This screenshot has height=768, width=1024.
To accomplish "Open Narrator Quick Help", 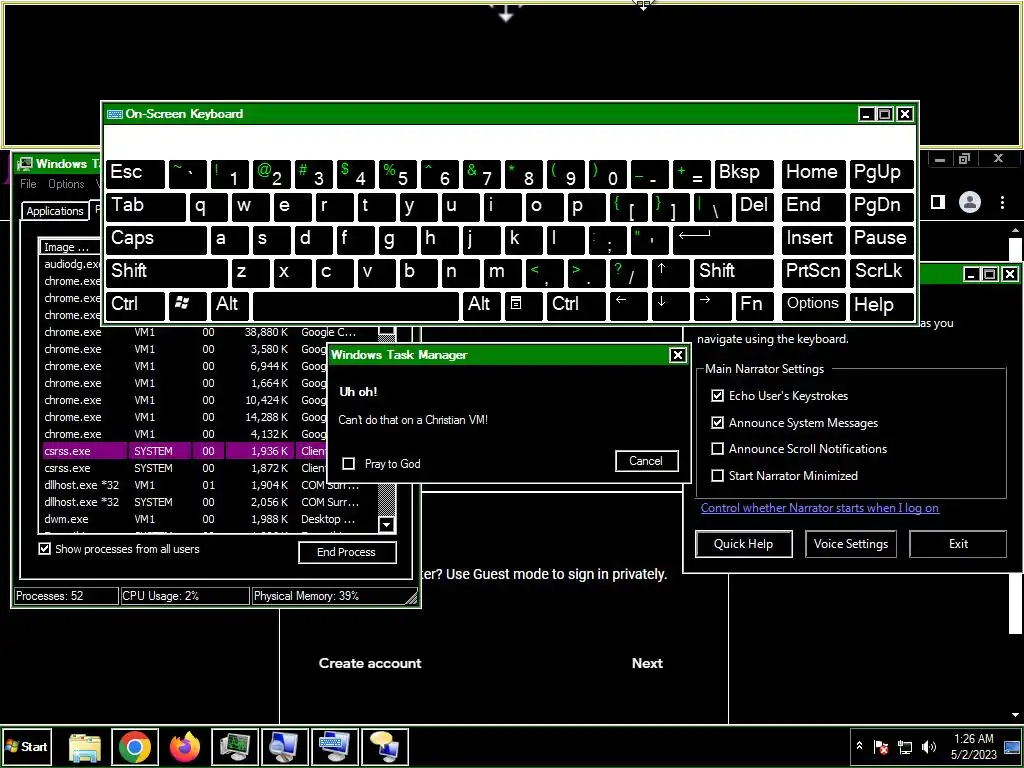I will tap(743, 544).
